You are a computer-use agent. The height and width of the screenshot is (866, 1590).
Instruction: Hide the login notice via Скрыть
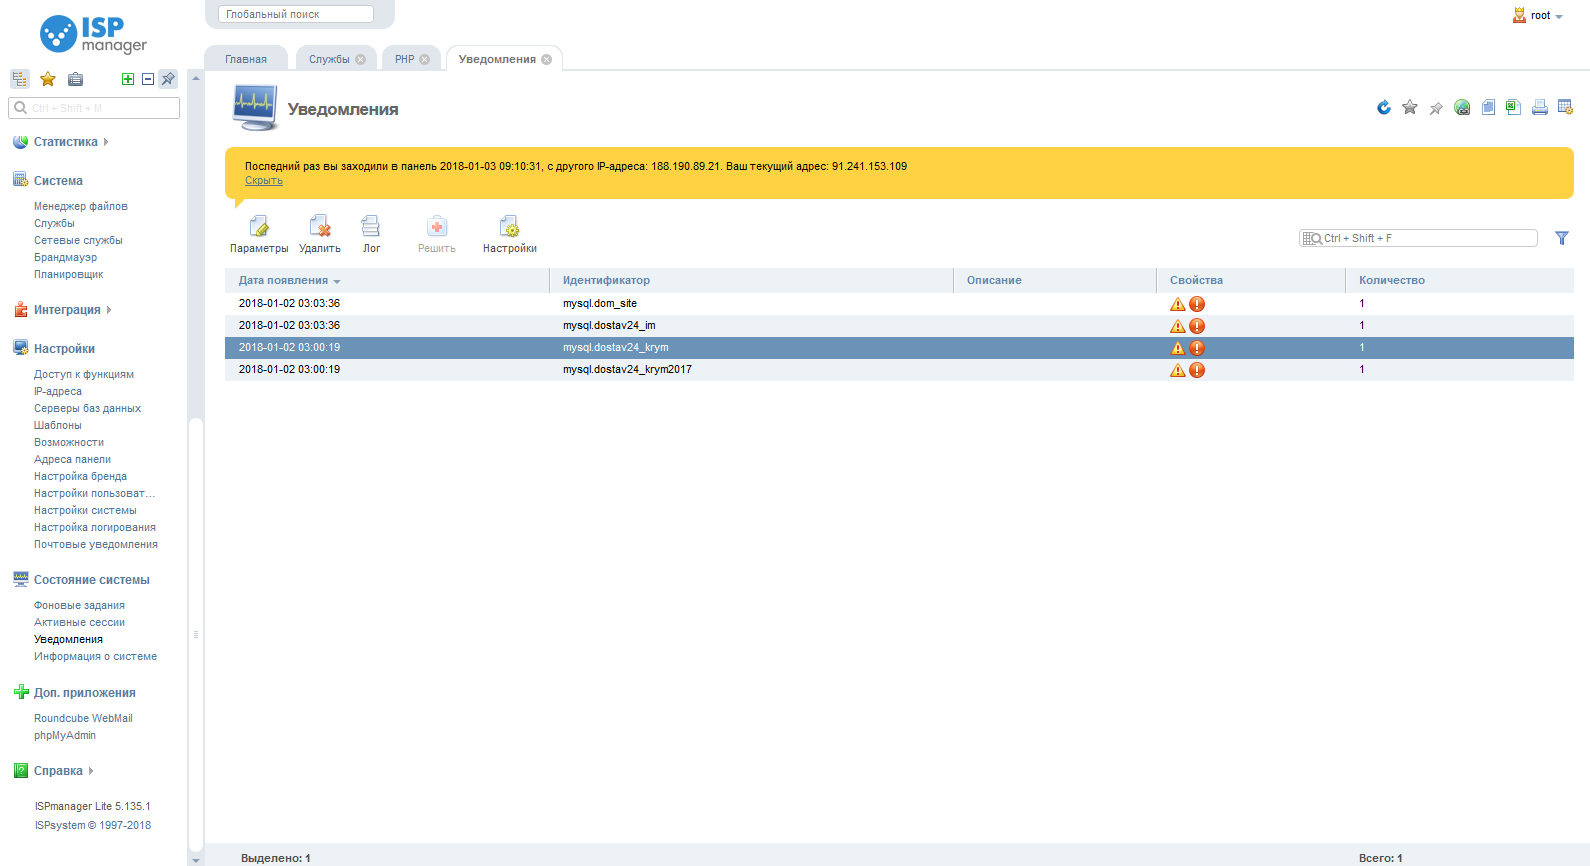(264, 181)
